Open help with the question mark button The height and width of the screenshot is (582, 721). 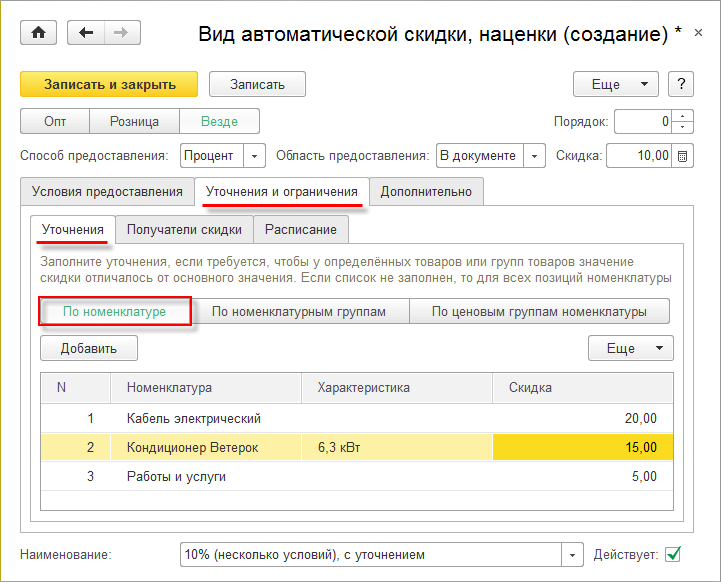click(680, 84)
